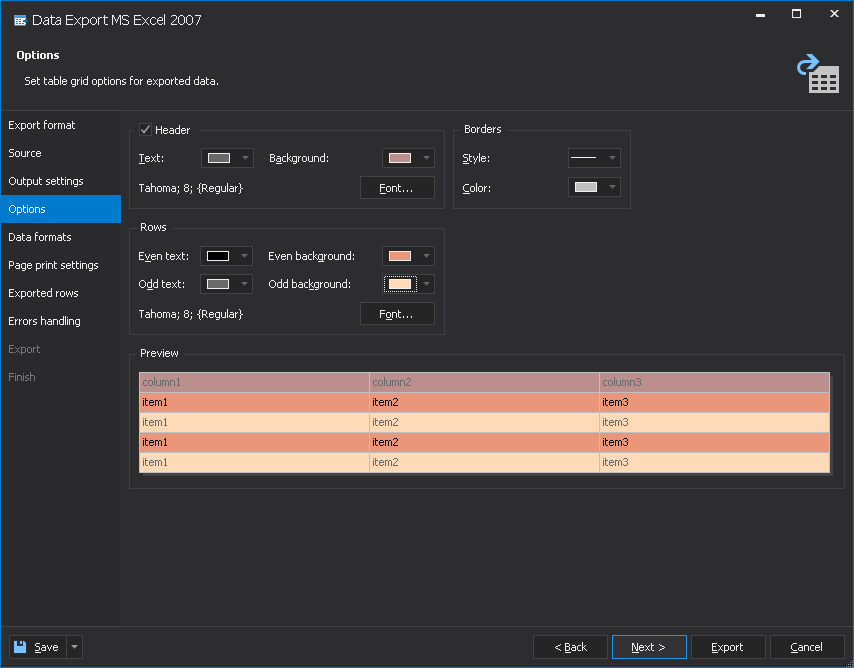Click the column2 preview header cell
Screen dimensions: 854x668
point(484,382)
